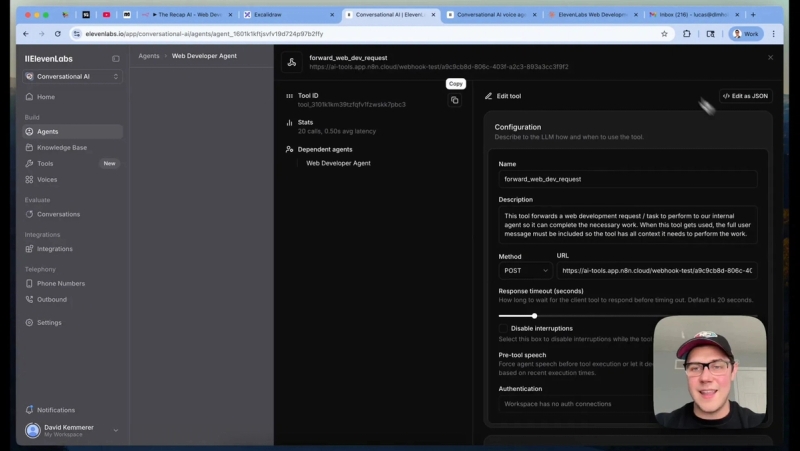
Task: Go back in browser history
Action: (26, 34)
